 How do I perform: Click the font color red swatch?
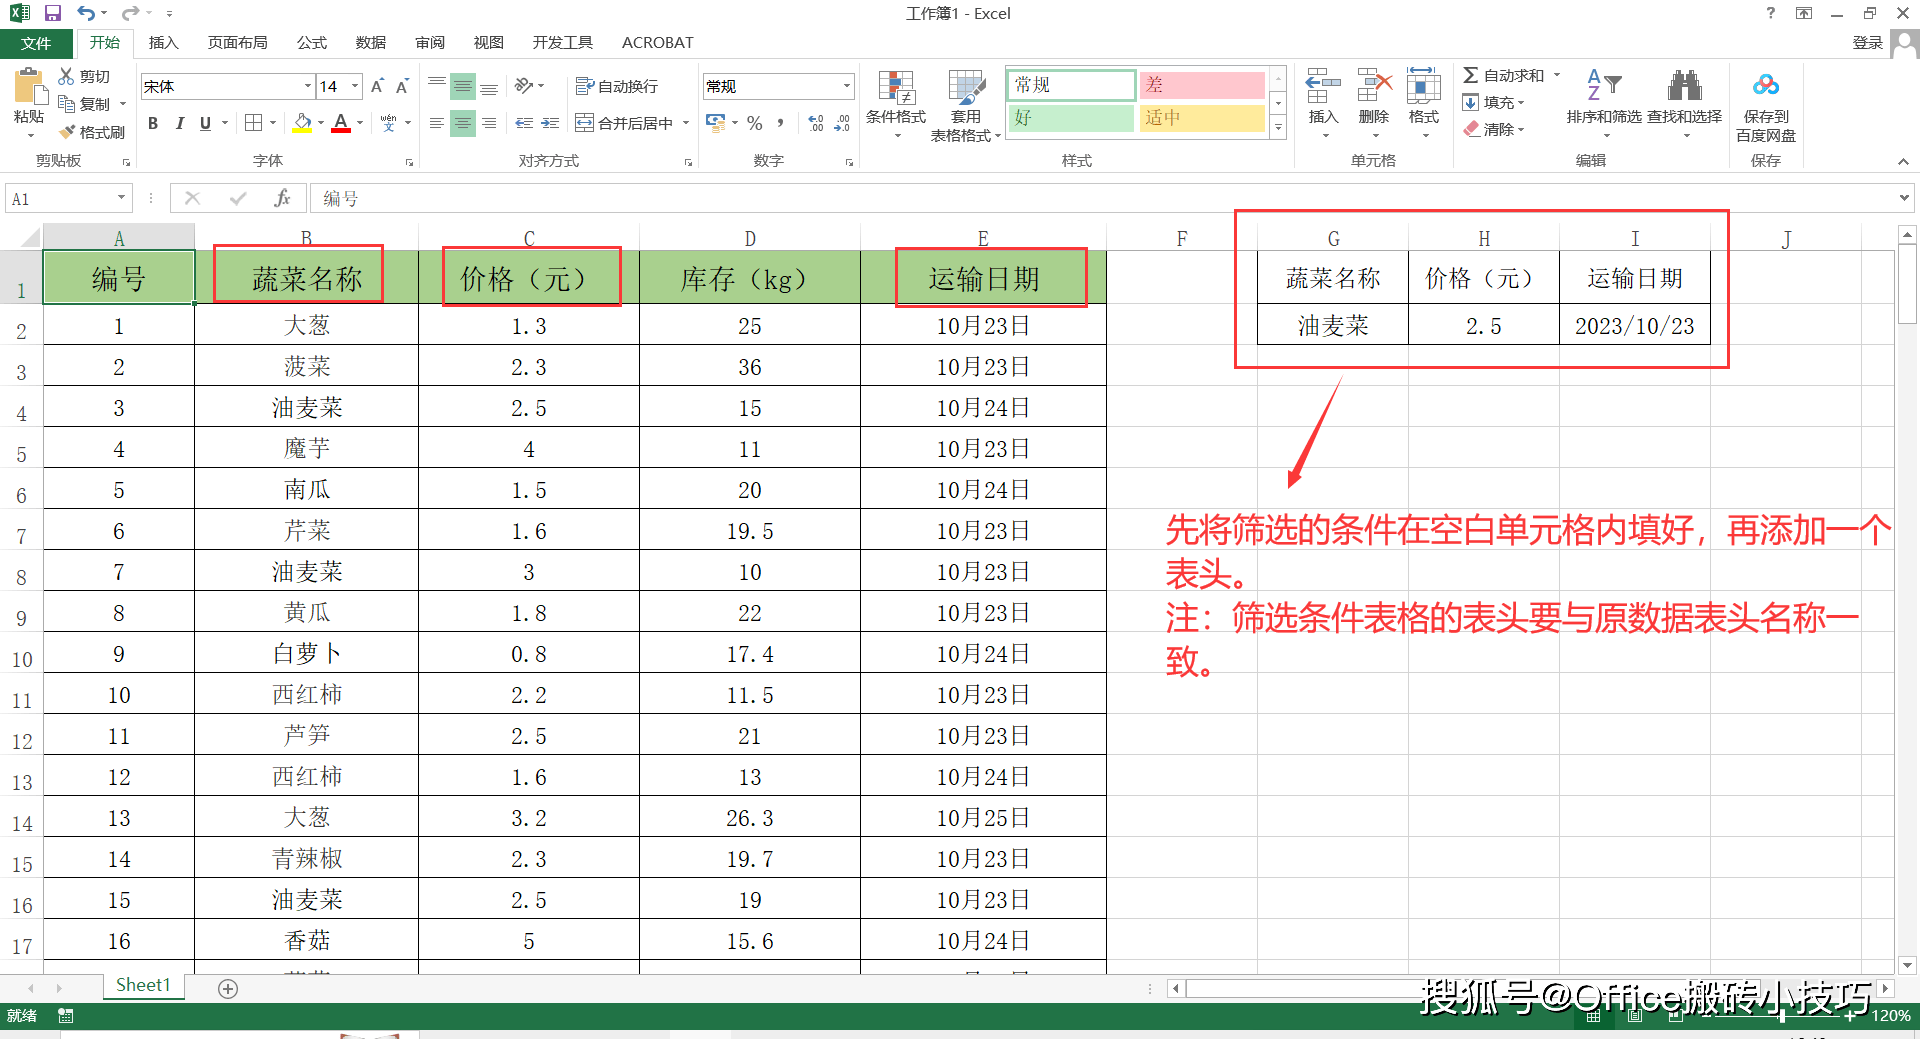[x=341, y=123]
